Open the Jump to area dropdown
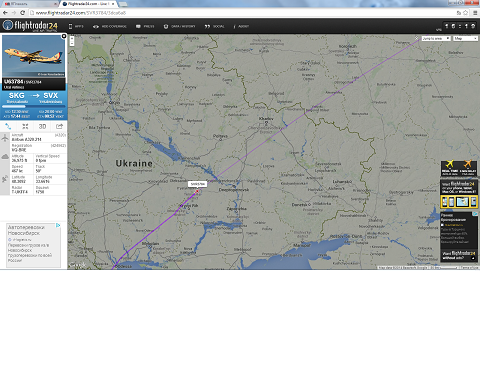 pos(436,39)
